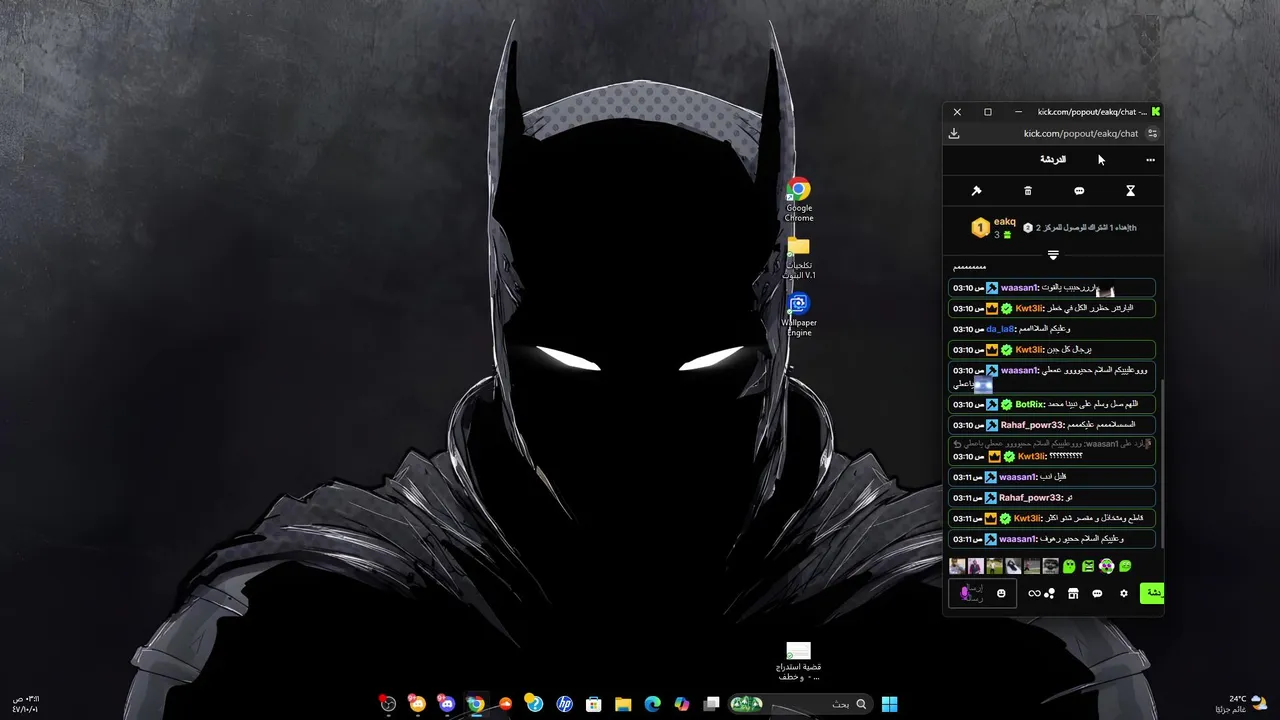
Task: Open the shop storefront icon in bottom toolbar
Action: (1073, 594)
